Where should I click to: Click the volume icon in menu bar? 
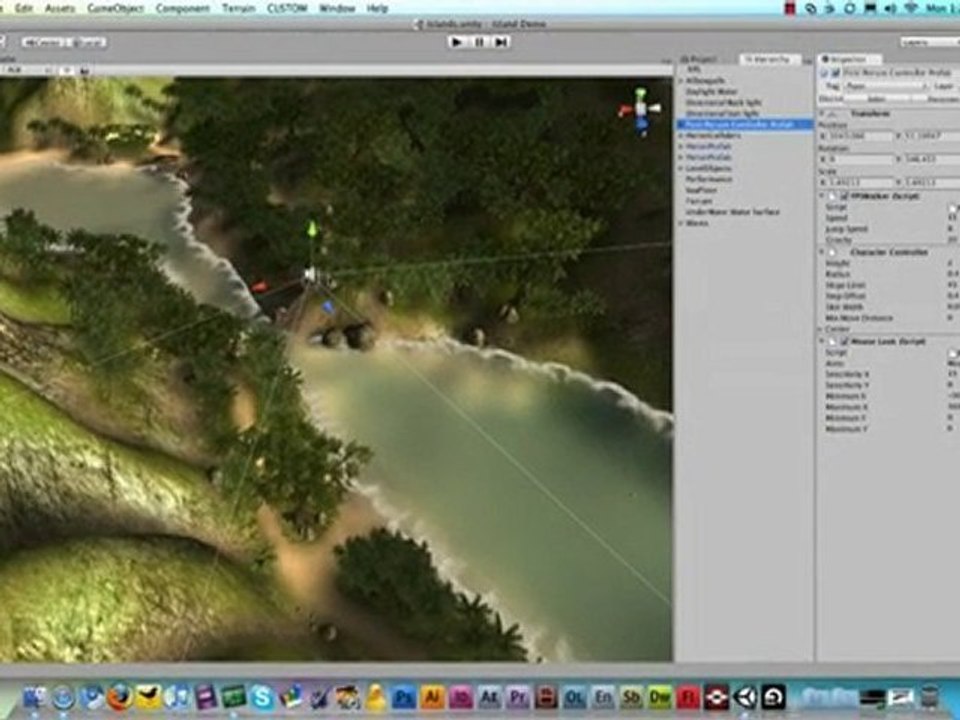click(x=890, y=8)
